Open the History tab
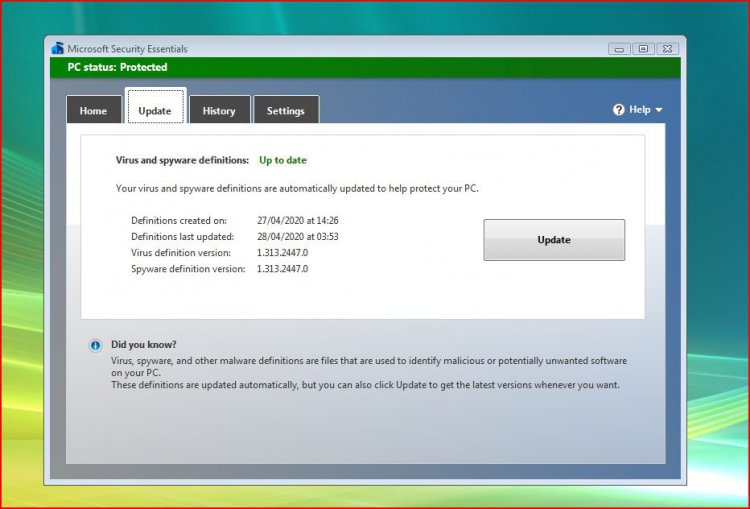The width and height of the screenshot is (750, 509). 219,111
